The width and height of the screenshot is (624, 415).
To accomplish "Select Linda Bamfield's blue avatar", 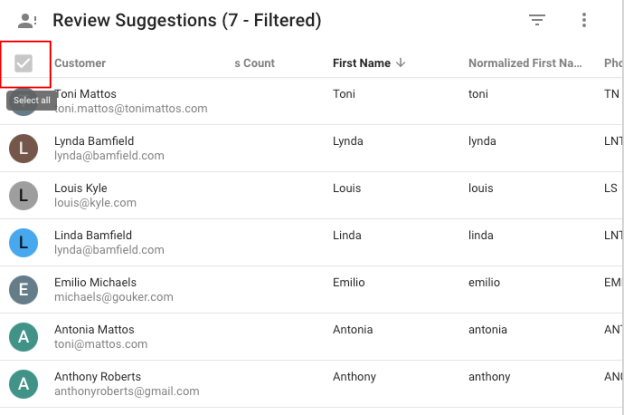I will [23, 243].
